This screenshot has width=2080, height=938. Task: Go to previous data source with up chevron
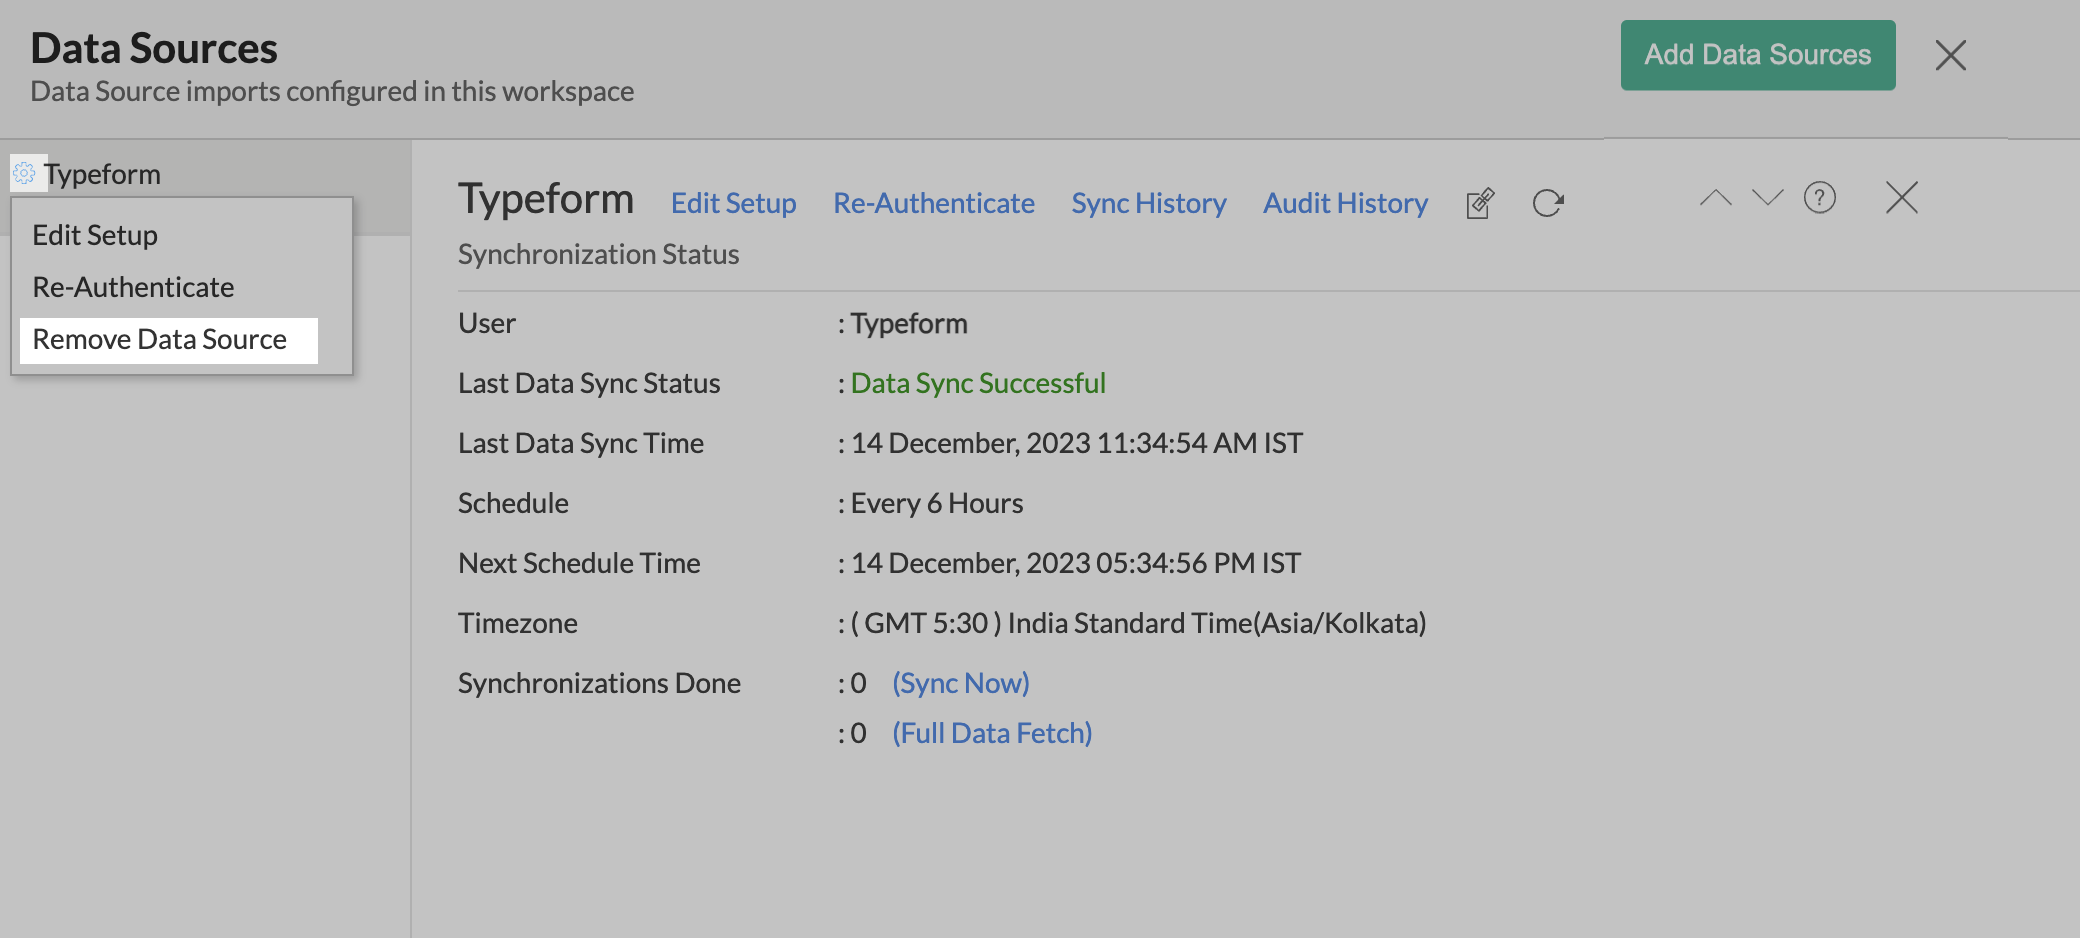tap(1715, 198)
